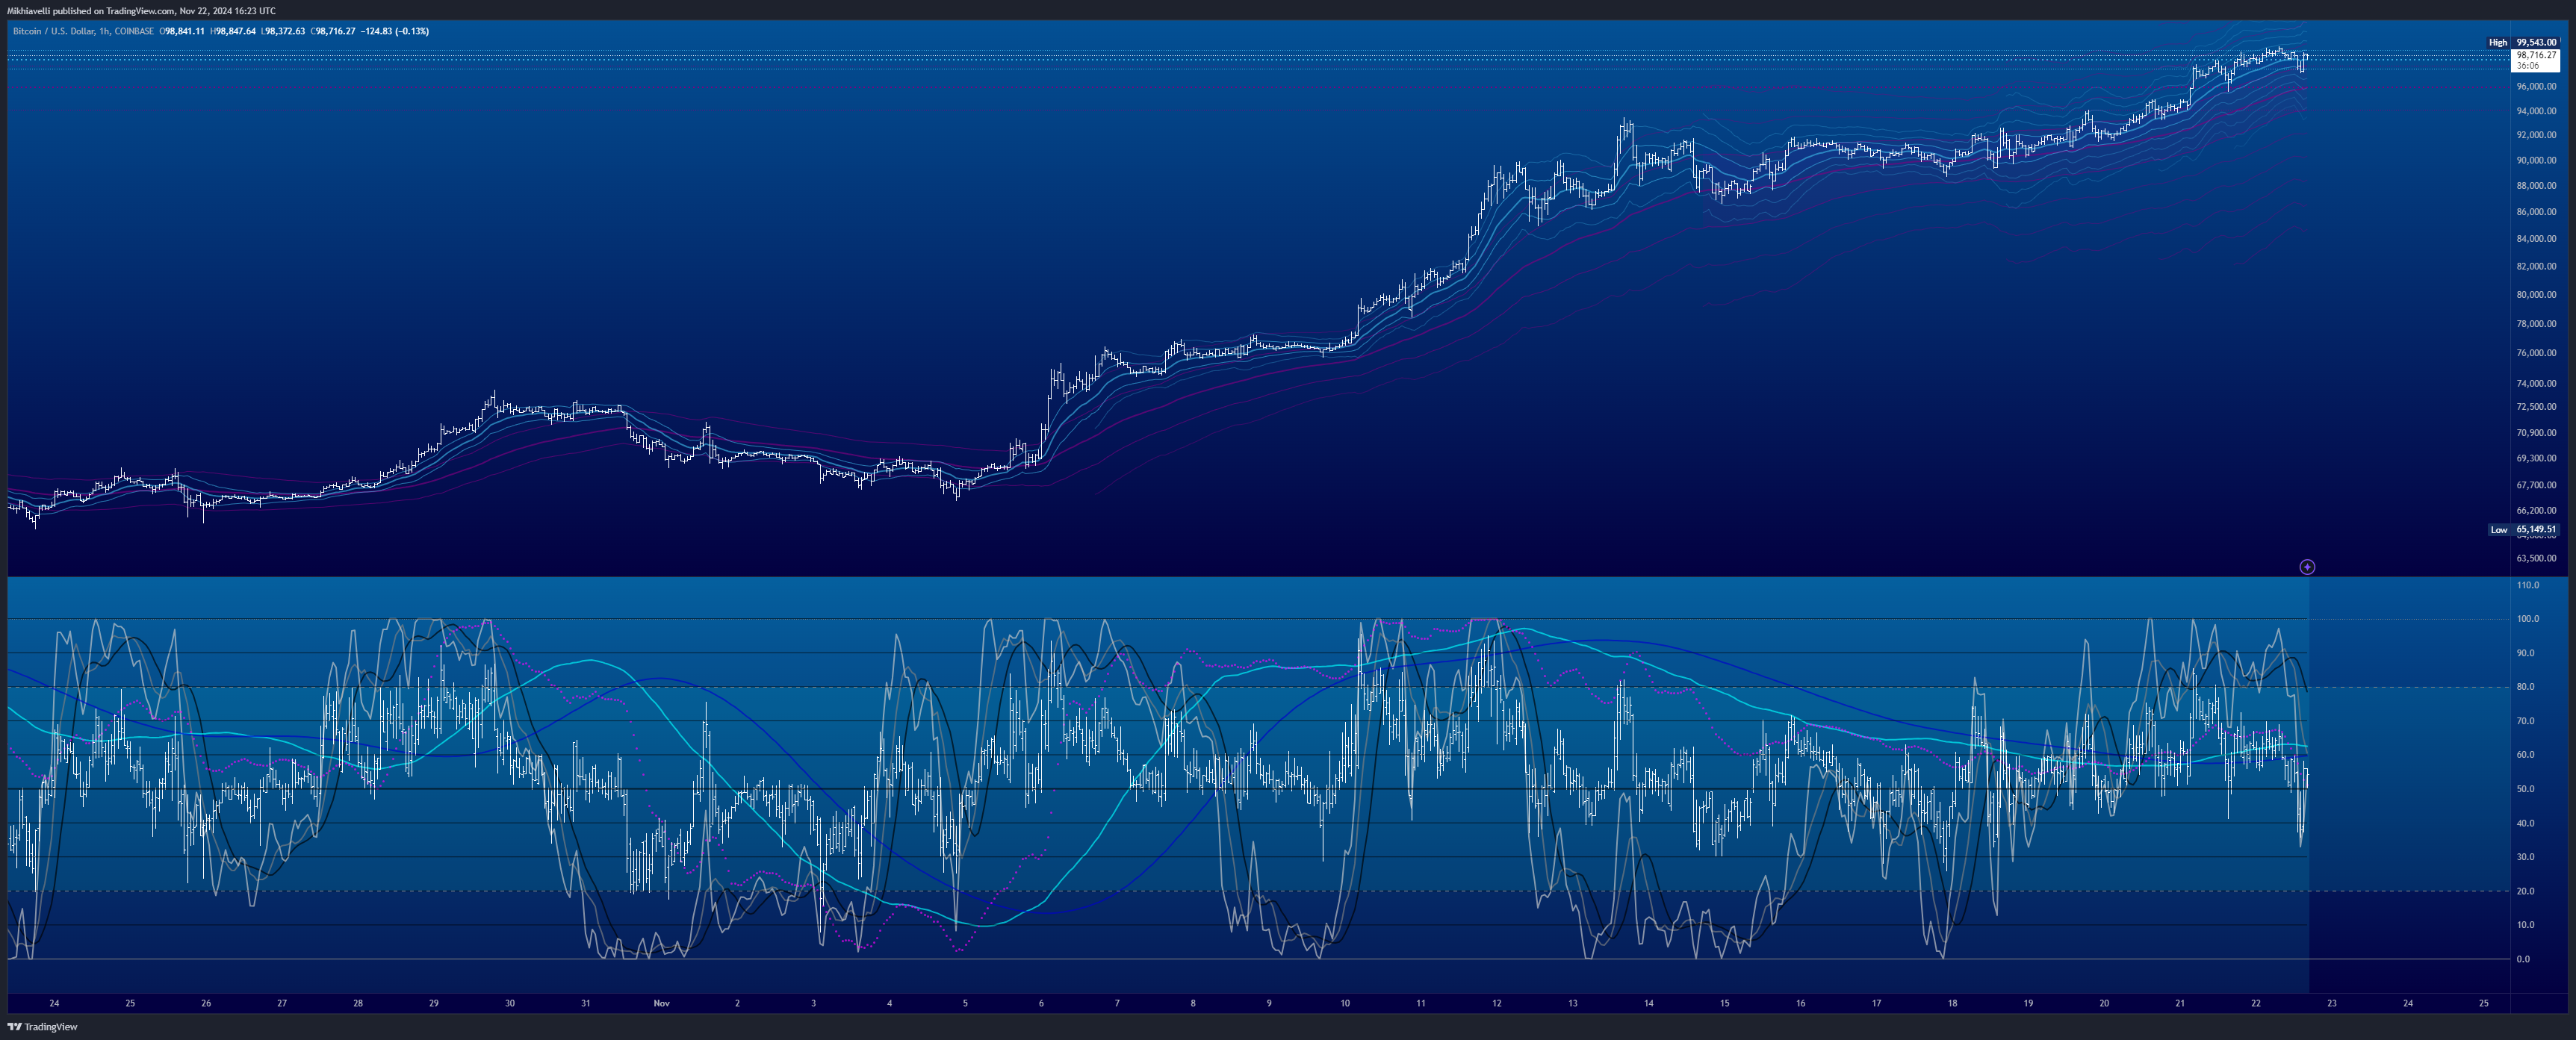
Task: Click the low value L98,372.63
Action: (x=283, y=31)
